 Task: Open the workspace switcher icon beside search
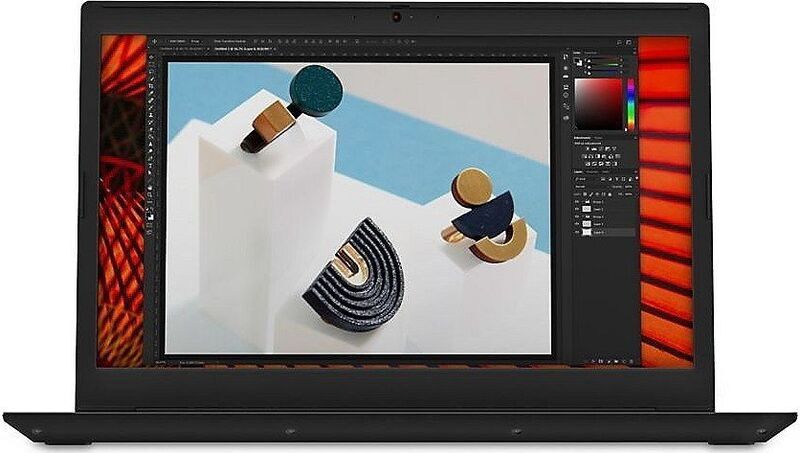pos(629,42)
